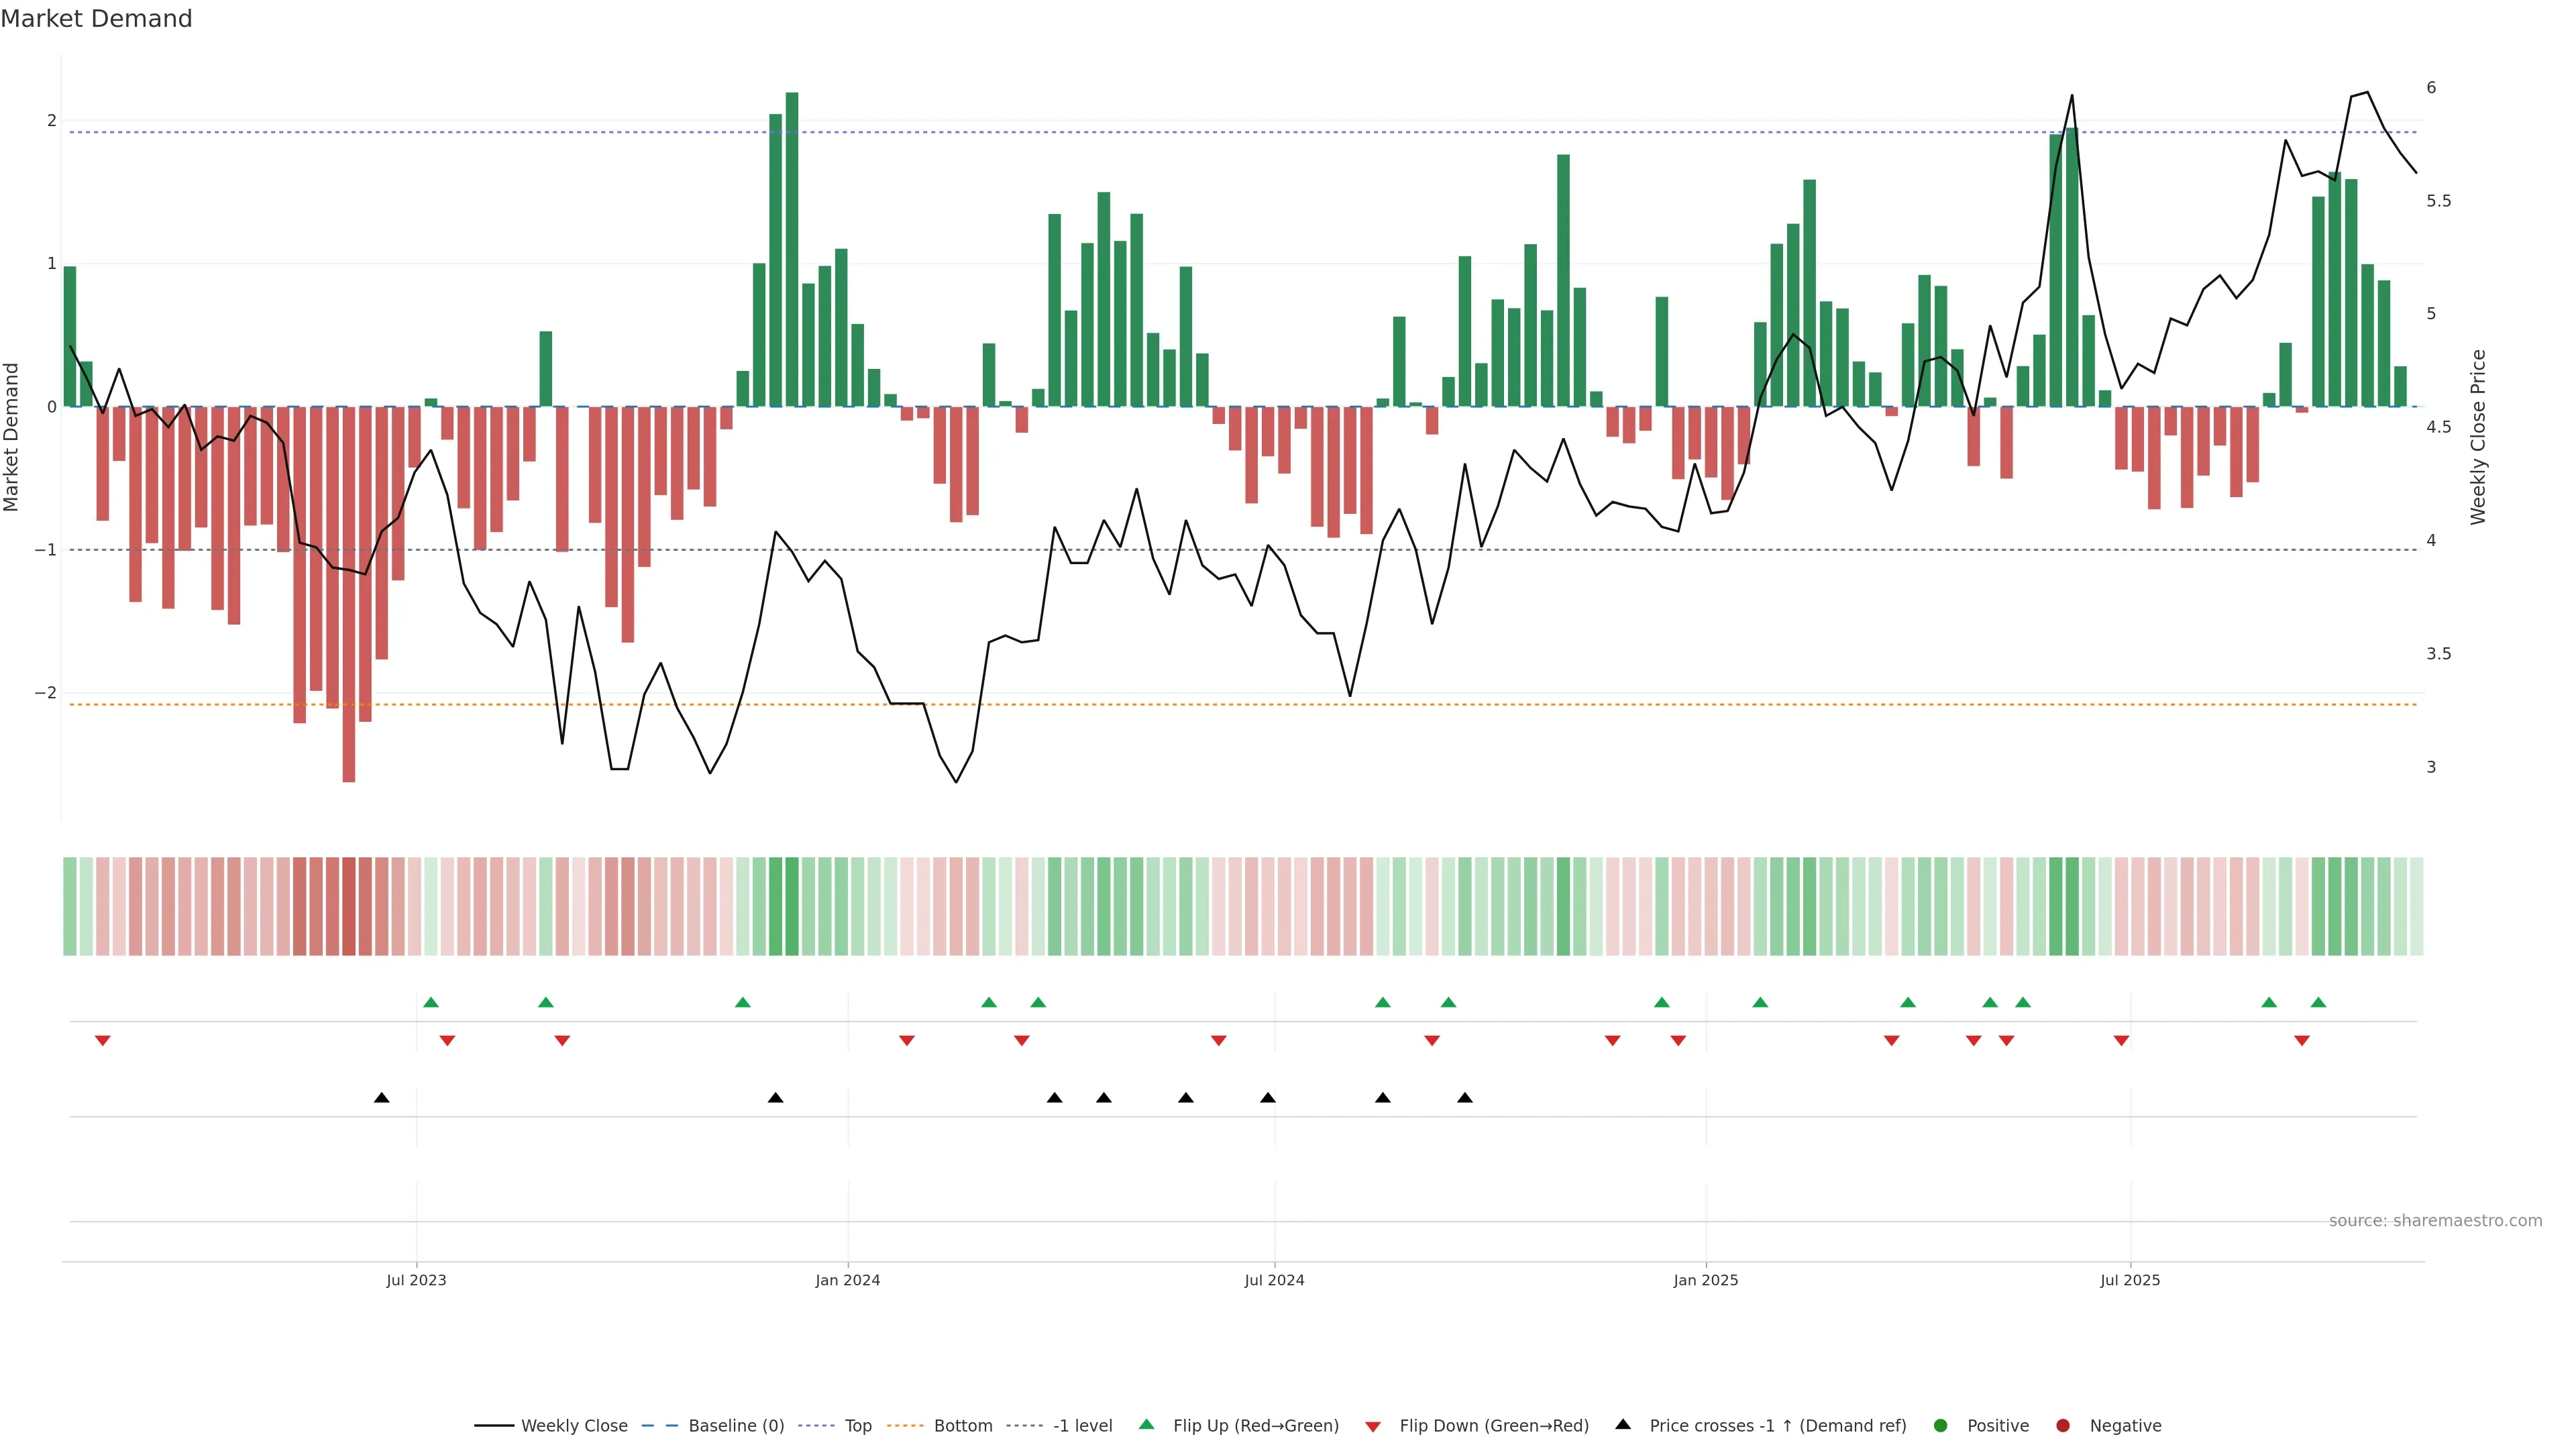This screenshot has width=2576, height=1449.
Task: Click the Market Demand chart title
Action: coord(96,19)
